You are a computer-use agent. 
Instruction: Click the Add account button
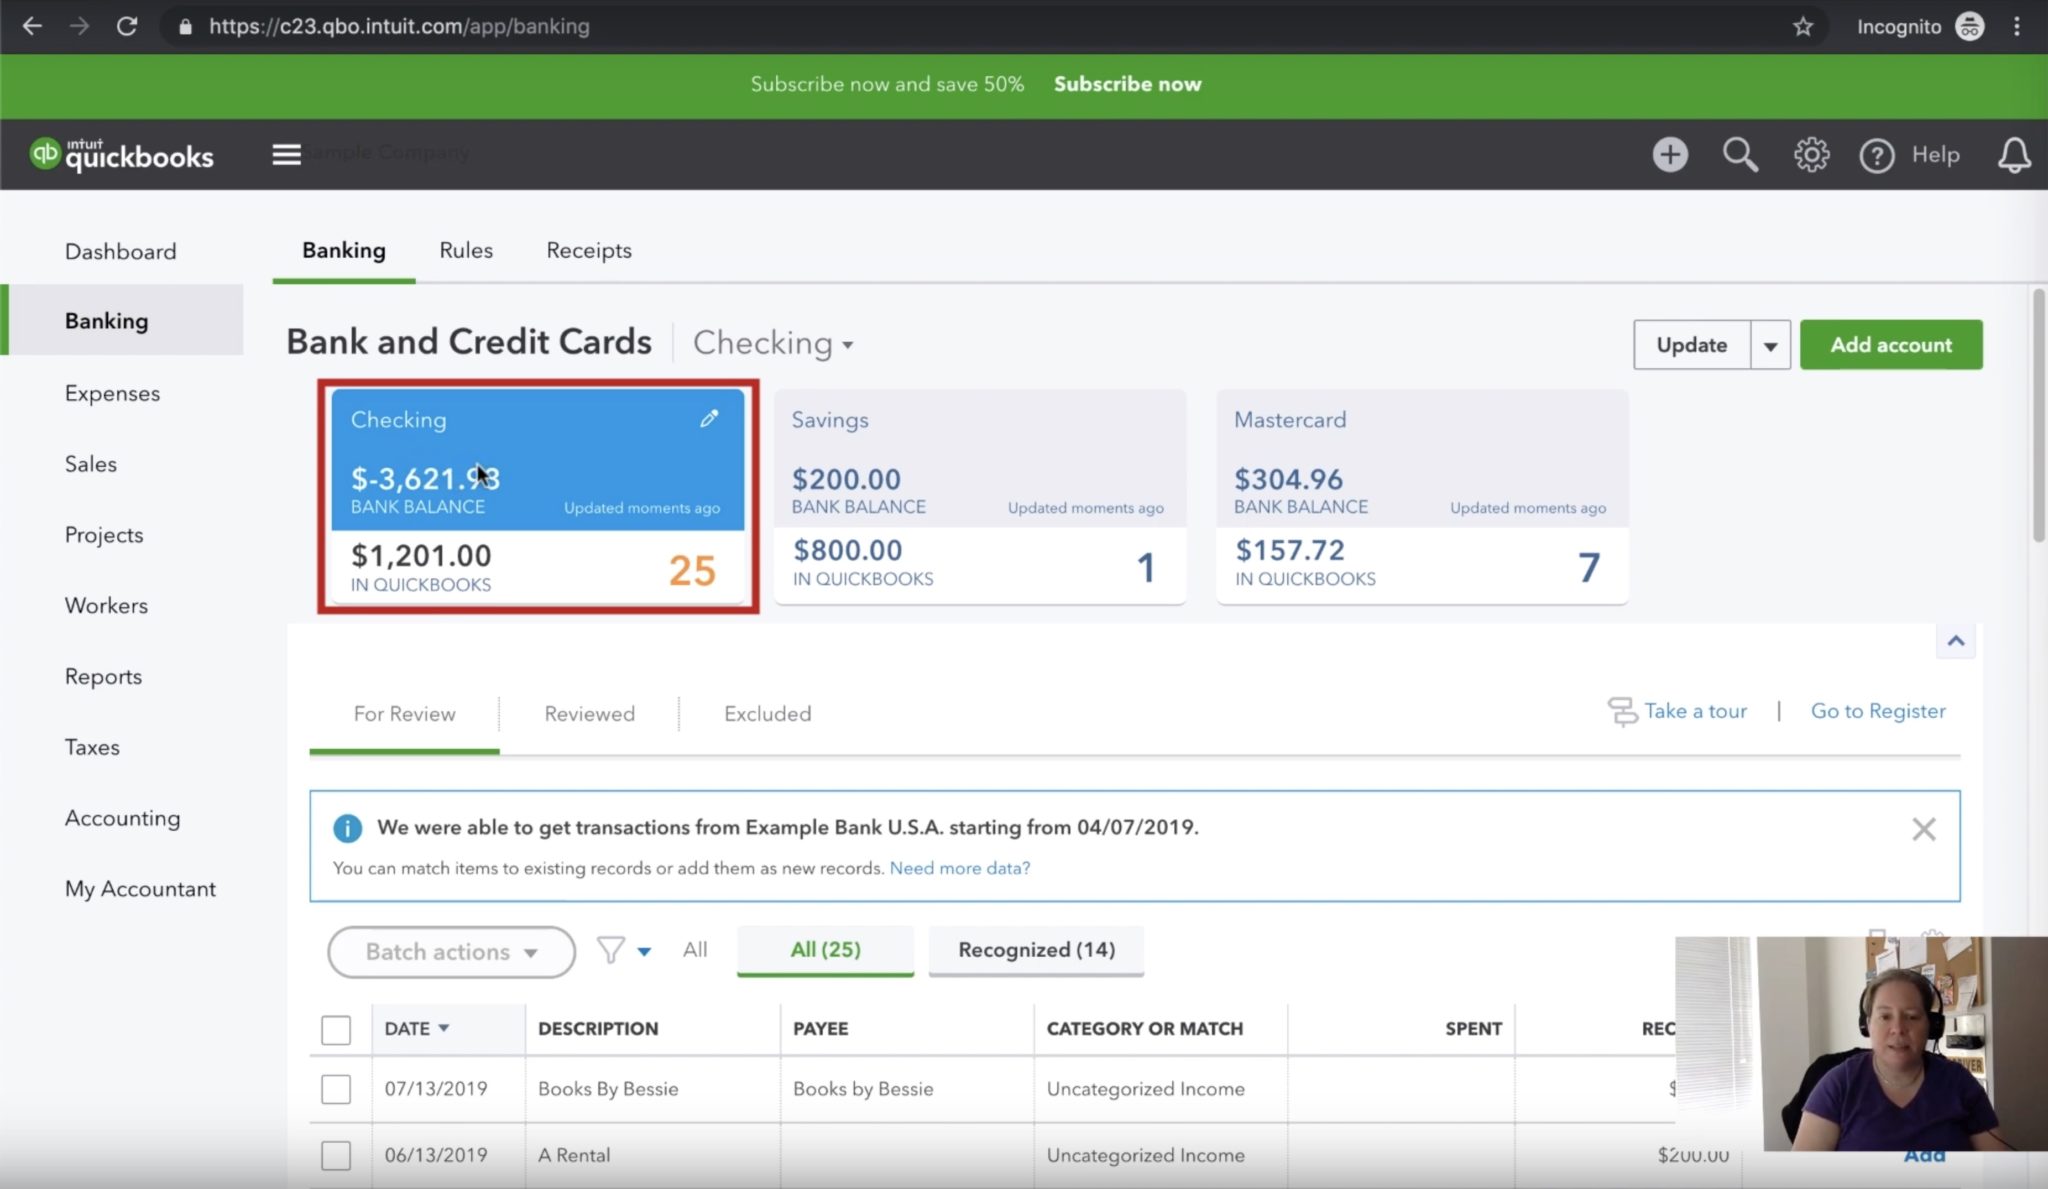[x=1890, y=345]
